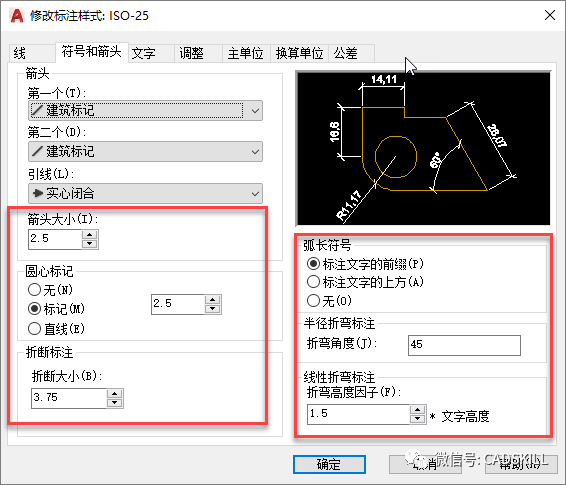
Task: Increase 折断大小 with the up arrow
Action: click(115, 394)
